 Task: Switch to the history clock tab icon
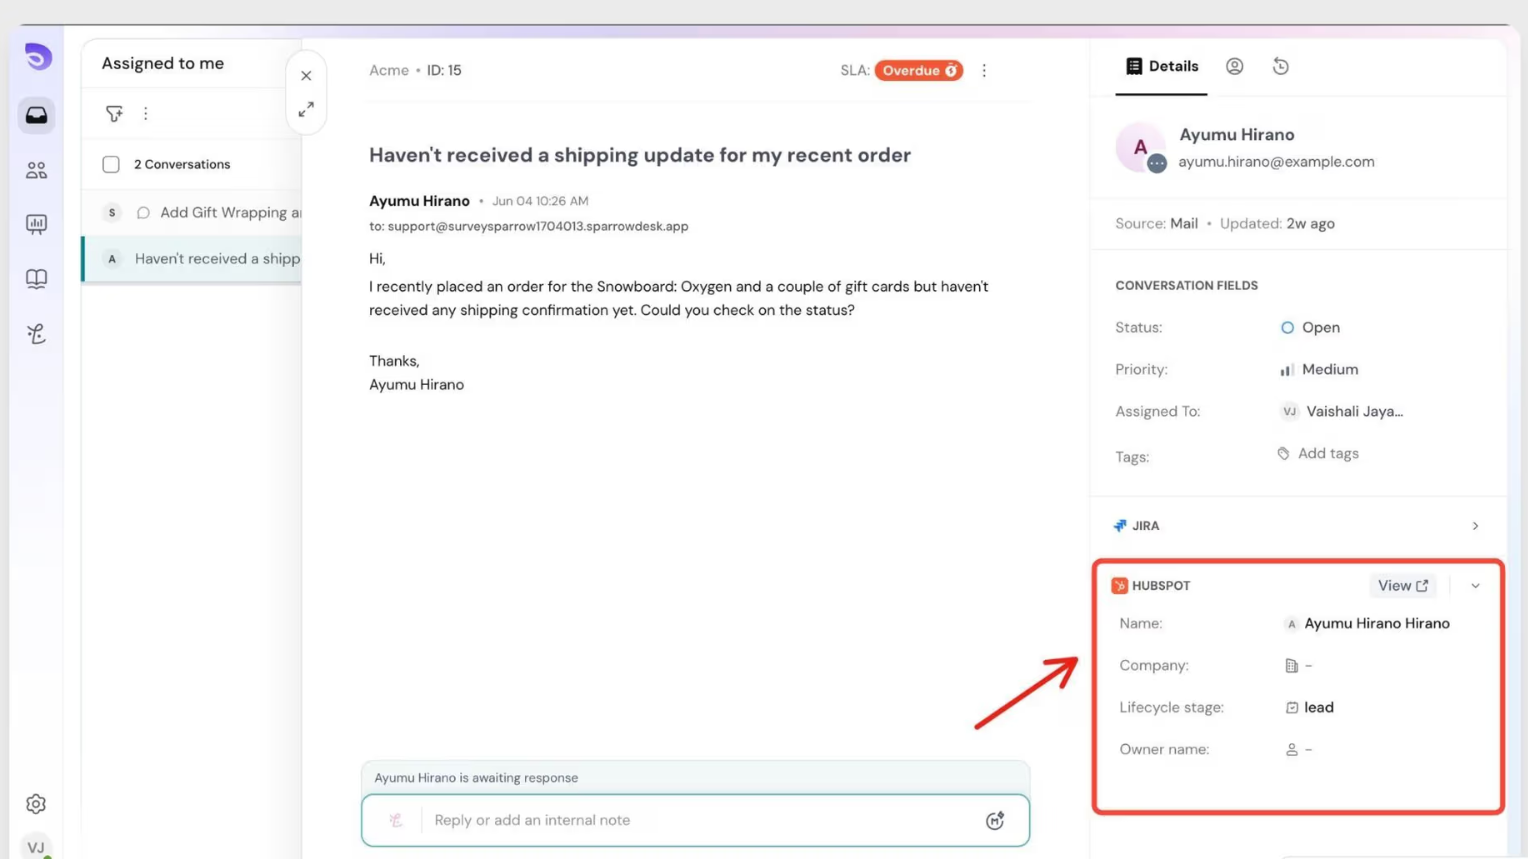(x=1281, y=66)
